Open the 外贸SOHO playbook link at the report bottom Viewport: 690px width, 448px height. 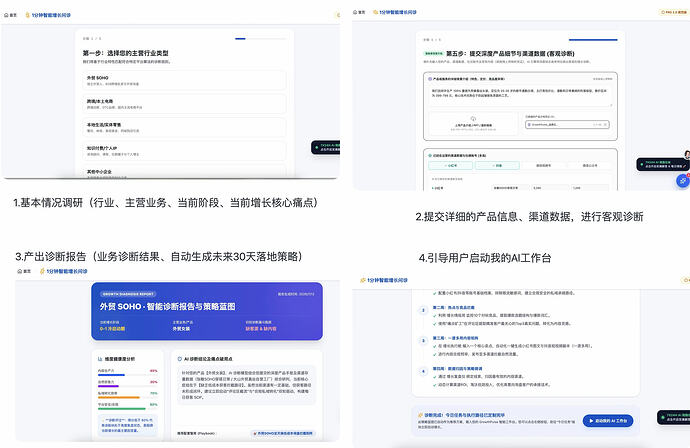[x=284, y=433]
